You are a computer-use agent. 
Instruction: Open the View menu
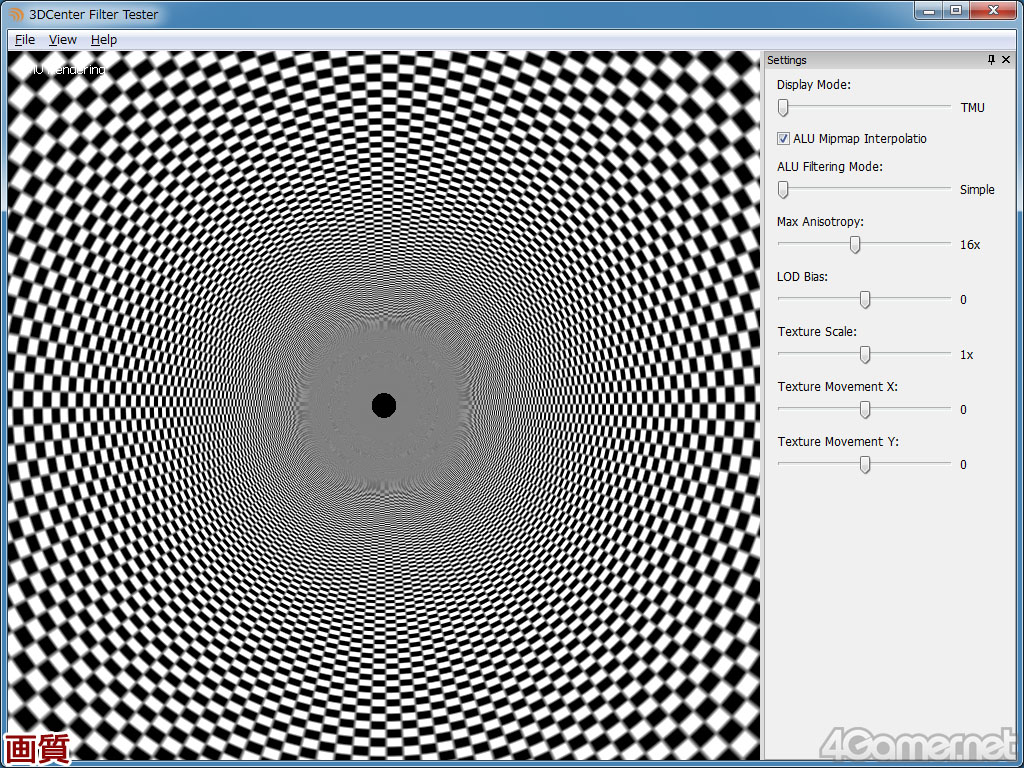coord(63,40)
